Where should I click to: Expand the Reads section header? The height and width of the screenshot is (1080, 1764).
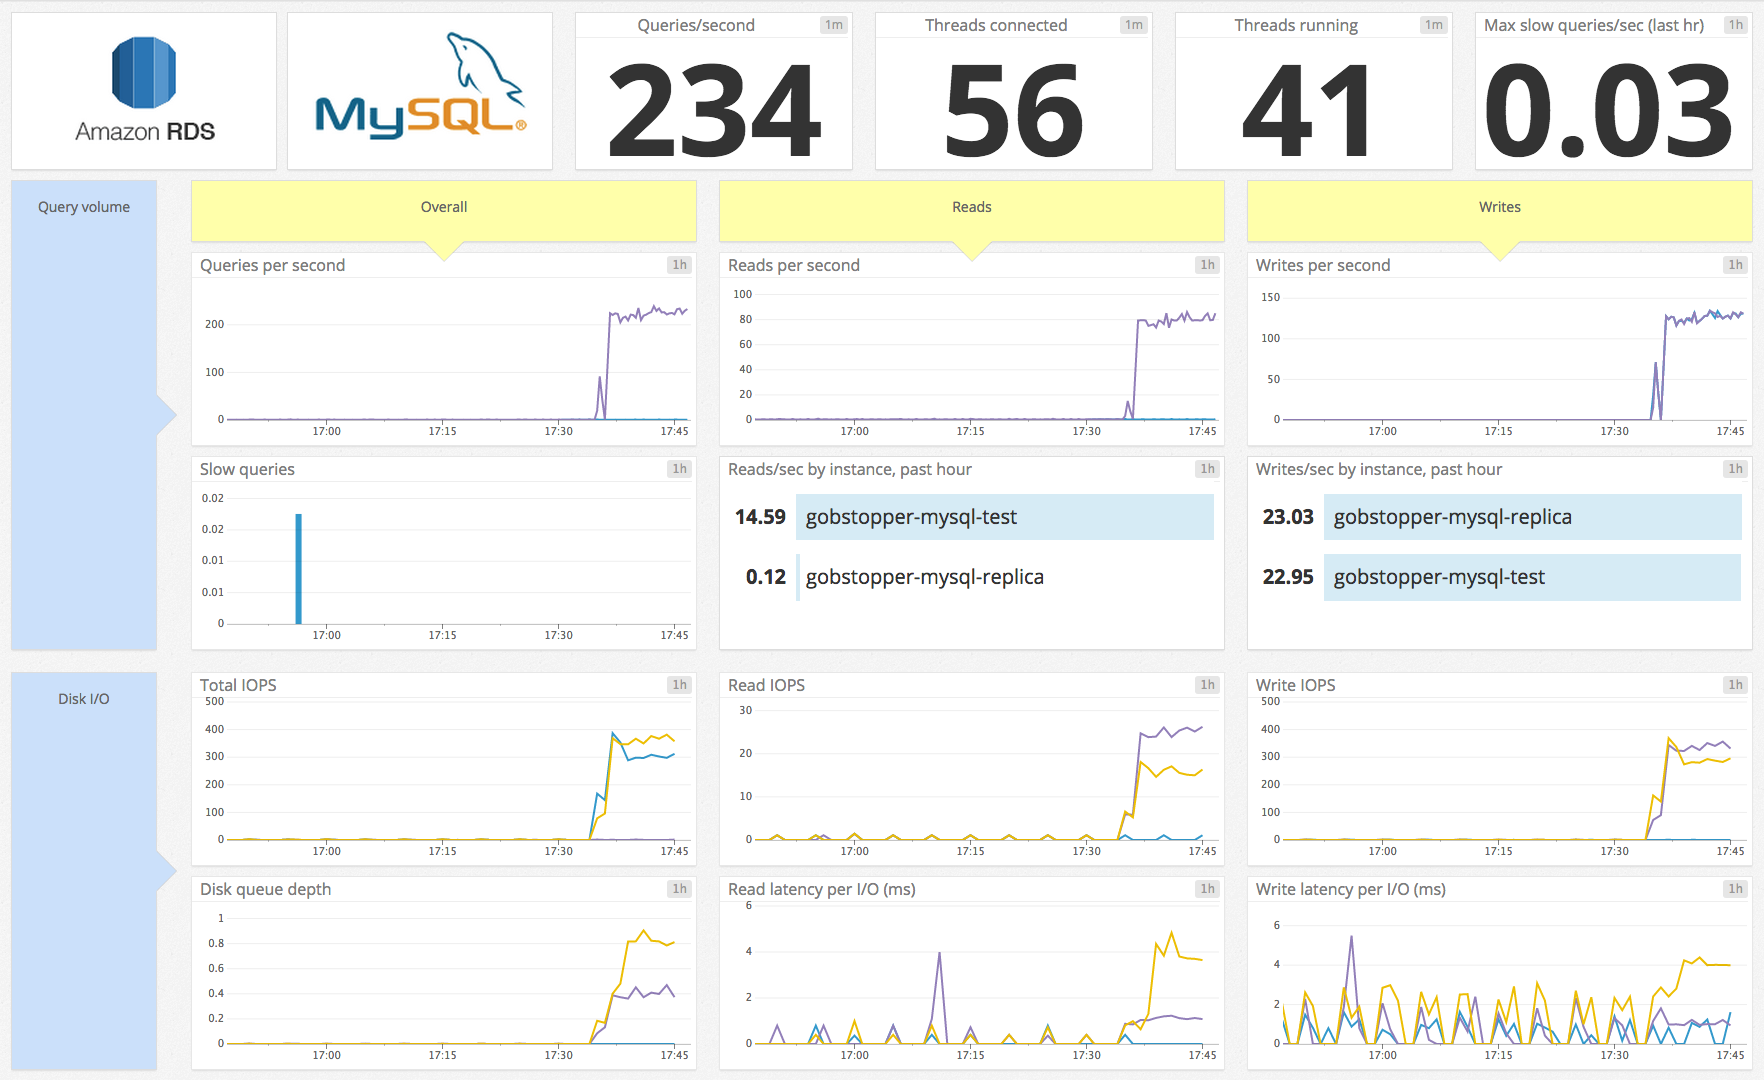(x=970, y=207)
